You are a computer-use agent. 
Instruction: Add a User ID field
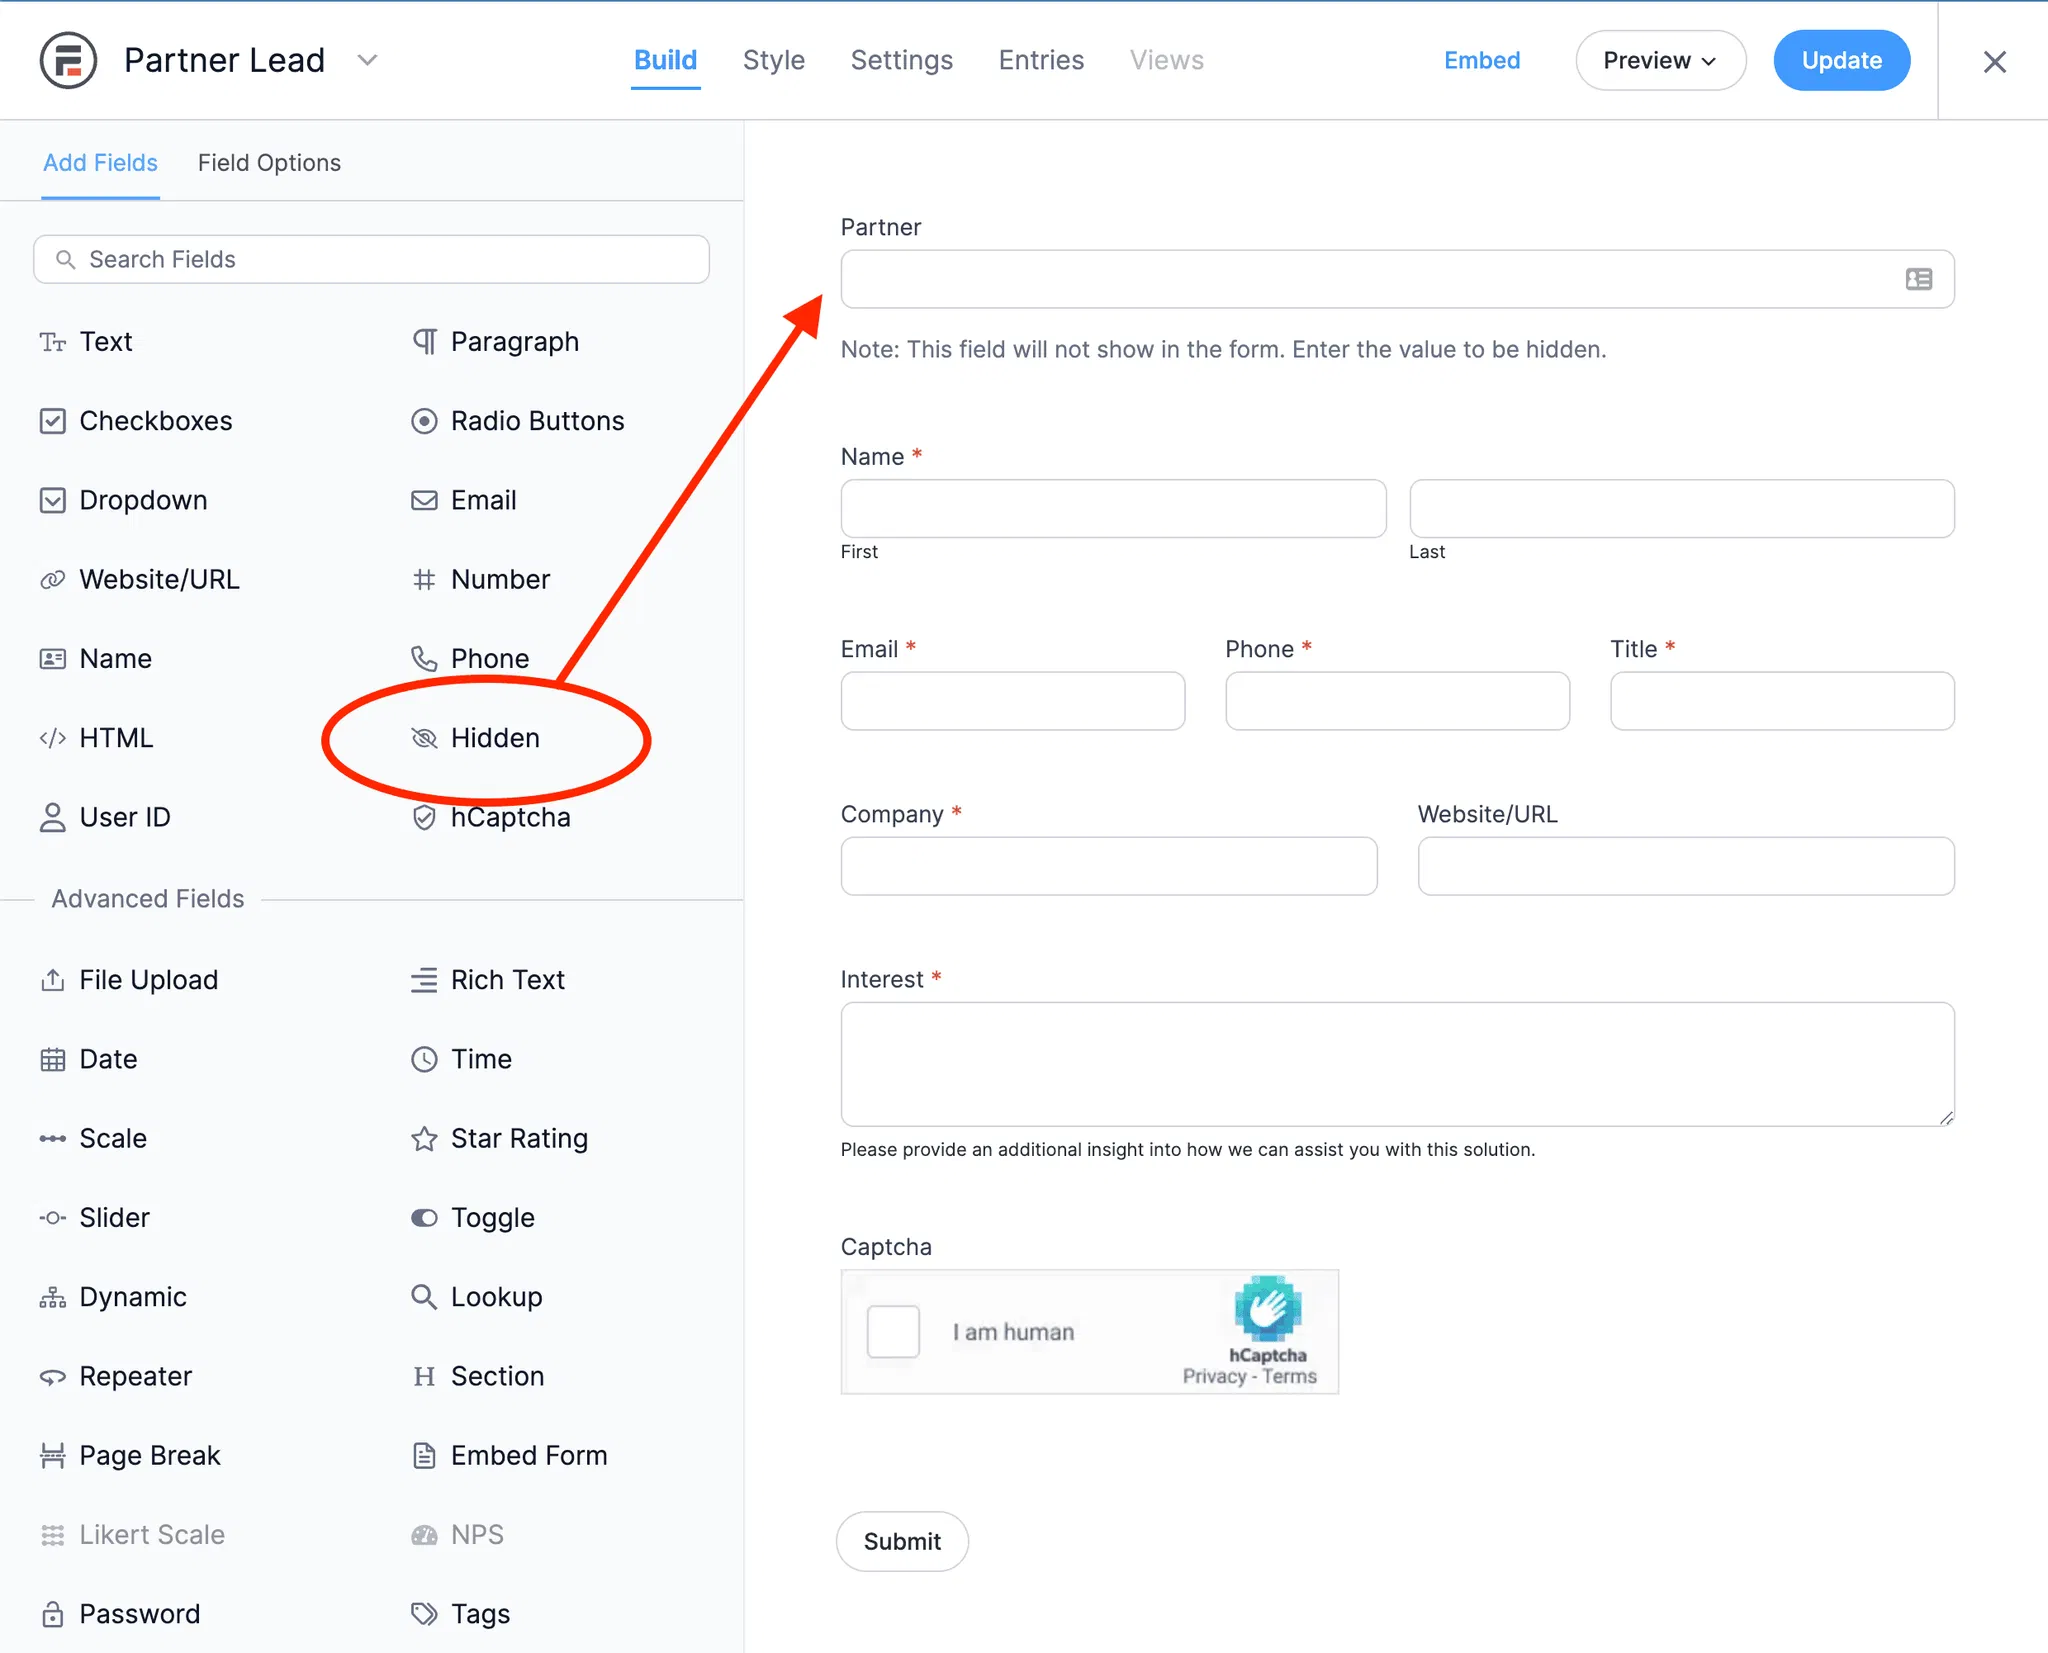(105, 817)
